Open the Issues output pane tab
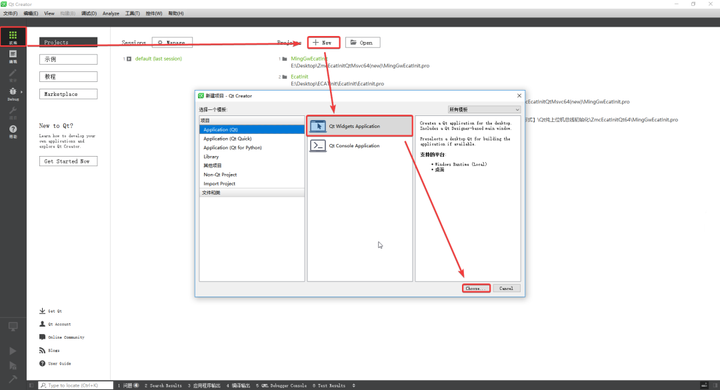Viewport: 720px width, 390px height. pyautogui.click(x=128, y=385)
